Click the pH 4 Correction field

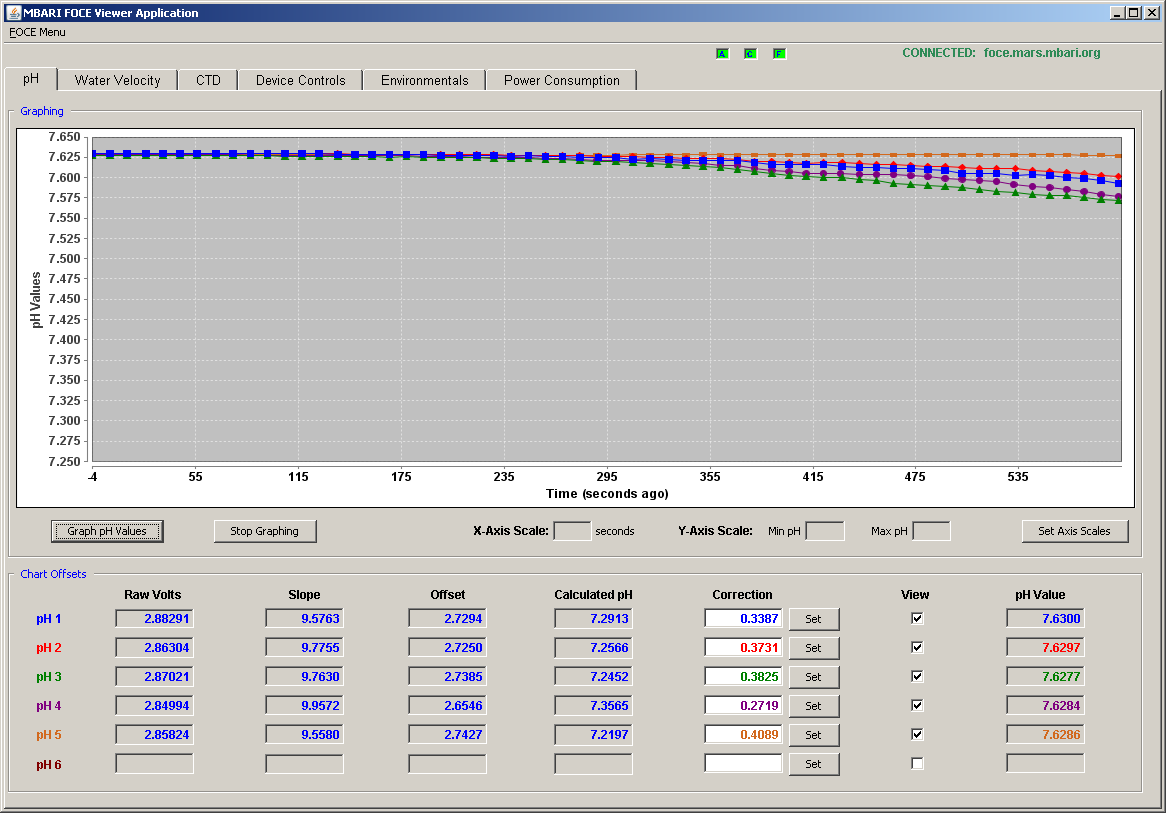(744, 705)
